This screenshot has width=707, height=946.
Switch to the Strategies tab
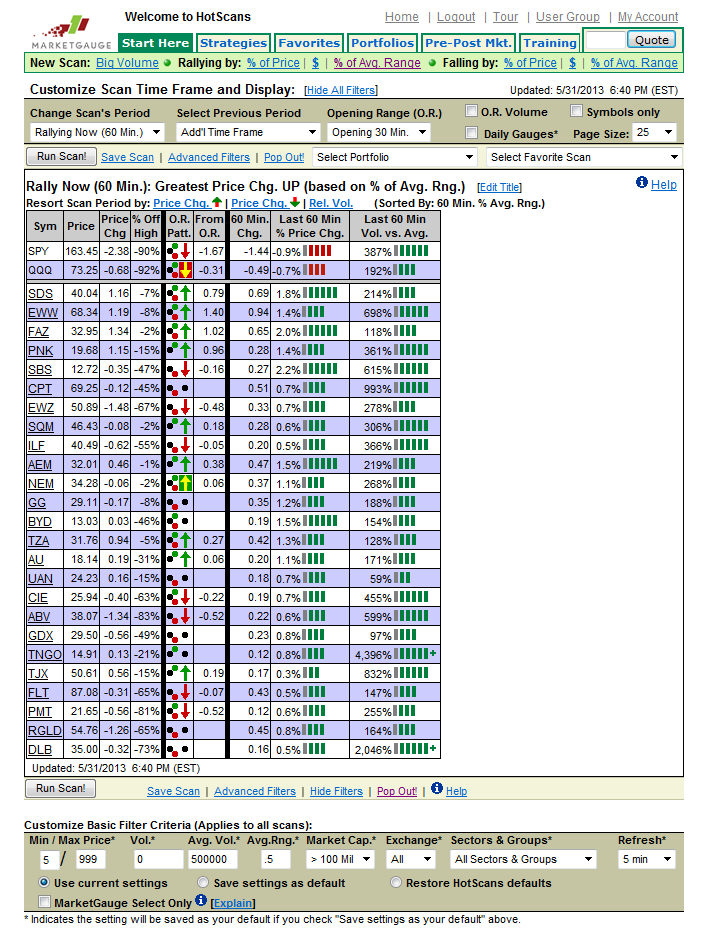click(x=233, y=43)
